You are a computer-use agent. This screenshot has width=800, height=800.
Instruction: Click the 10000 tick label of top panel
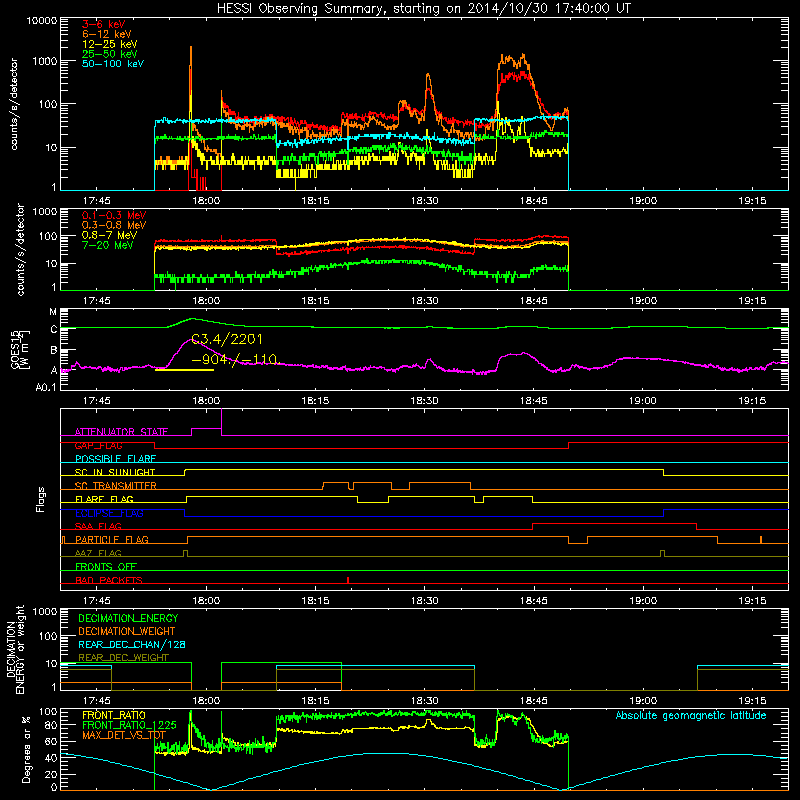pyautogui.click(x=41, y=20)
